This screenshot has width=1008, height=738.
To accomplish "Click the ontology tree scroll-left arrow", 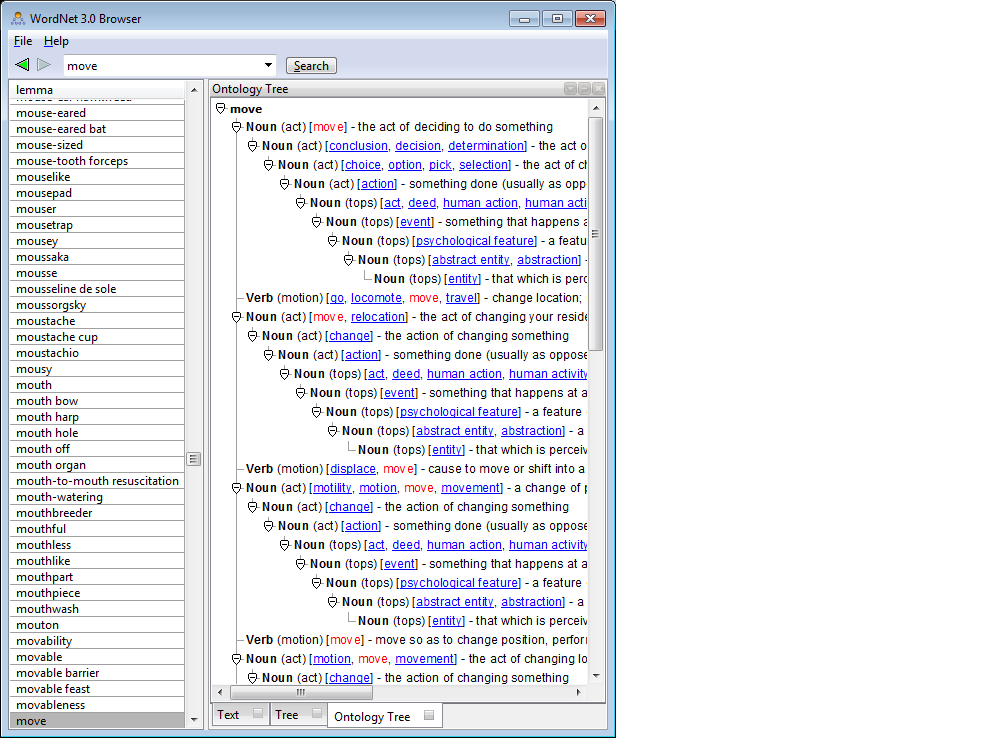I will [x=220, y=692].
